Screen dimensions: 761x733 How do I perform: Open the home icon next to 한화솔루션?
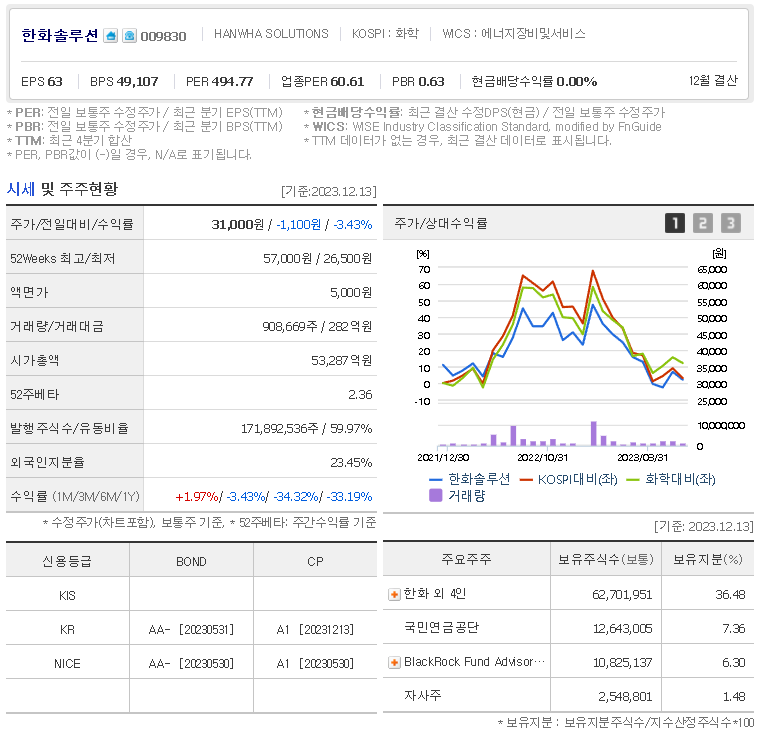111,36
